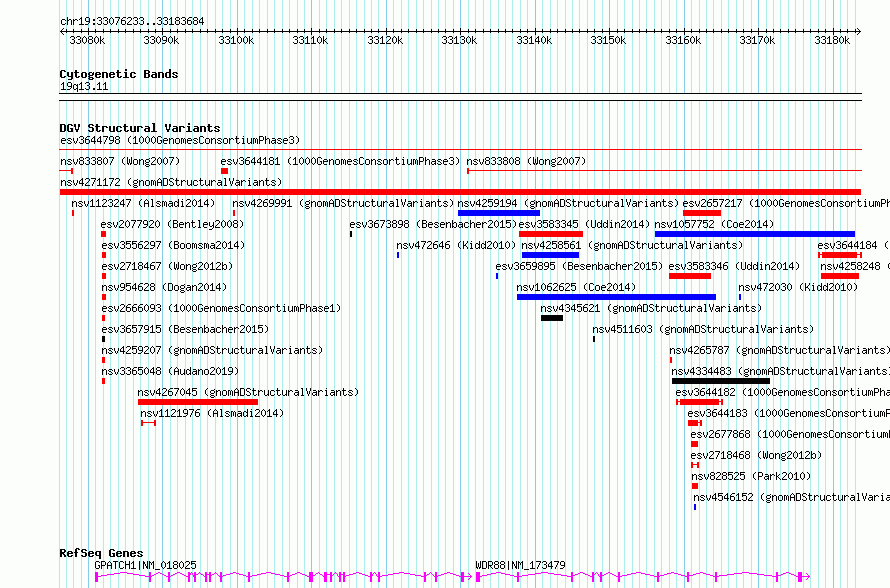Click the black nsv4334483 variant bar

721,381
